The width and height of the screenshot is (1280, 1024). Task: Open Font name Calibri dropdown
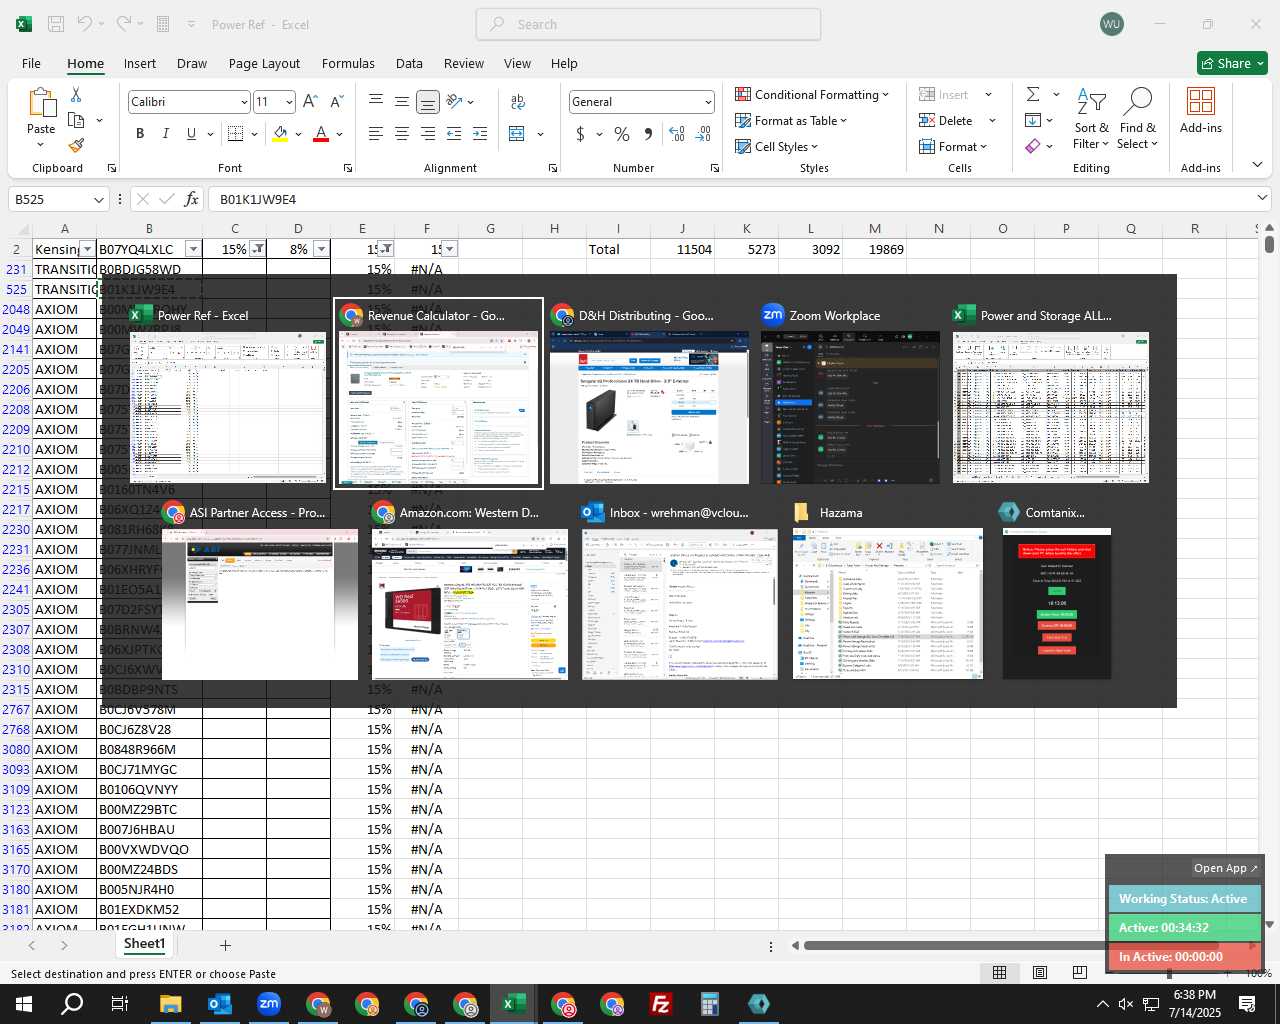point(243,102)
